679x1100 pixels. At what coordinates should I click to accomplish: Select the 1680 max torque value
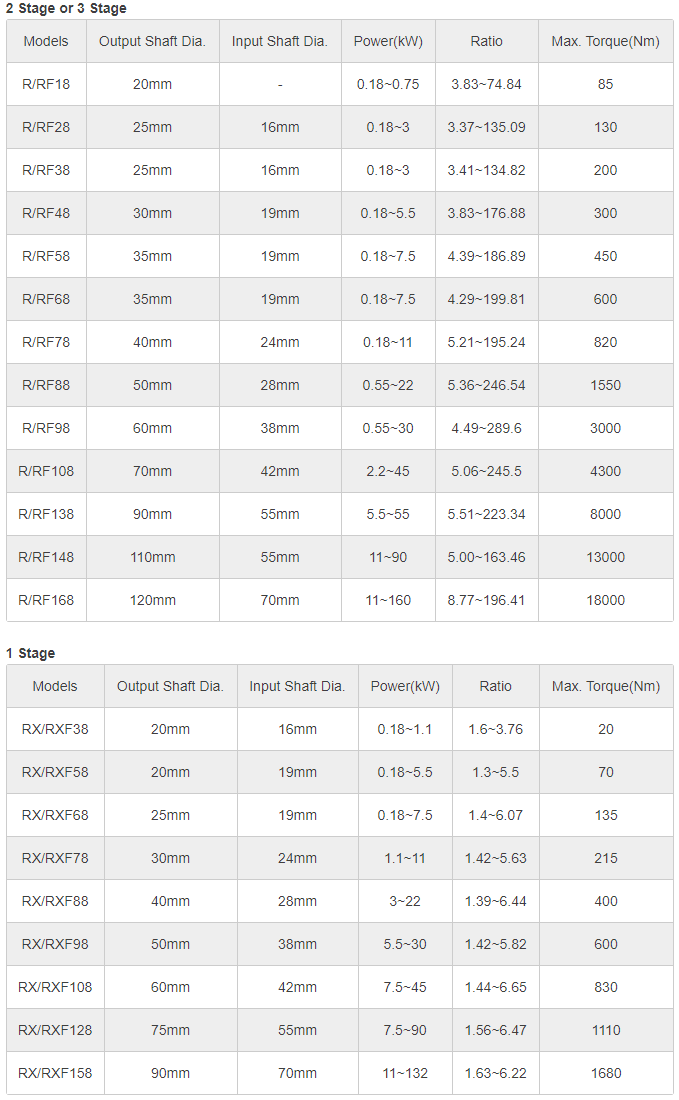(606, 1073)
